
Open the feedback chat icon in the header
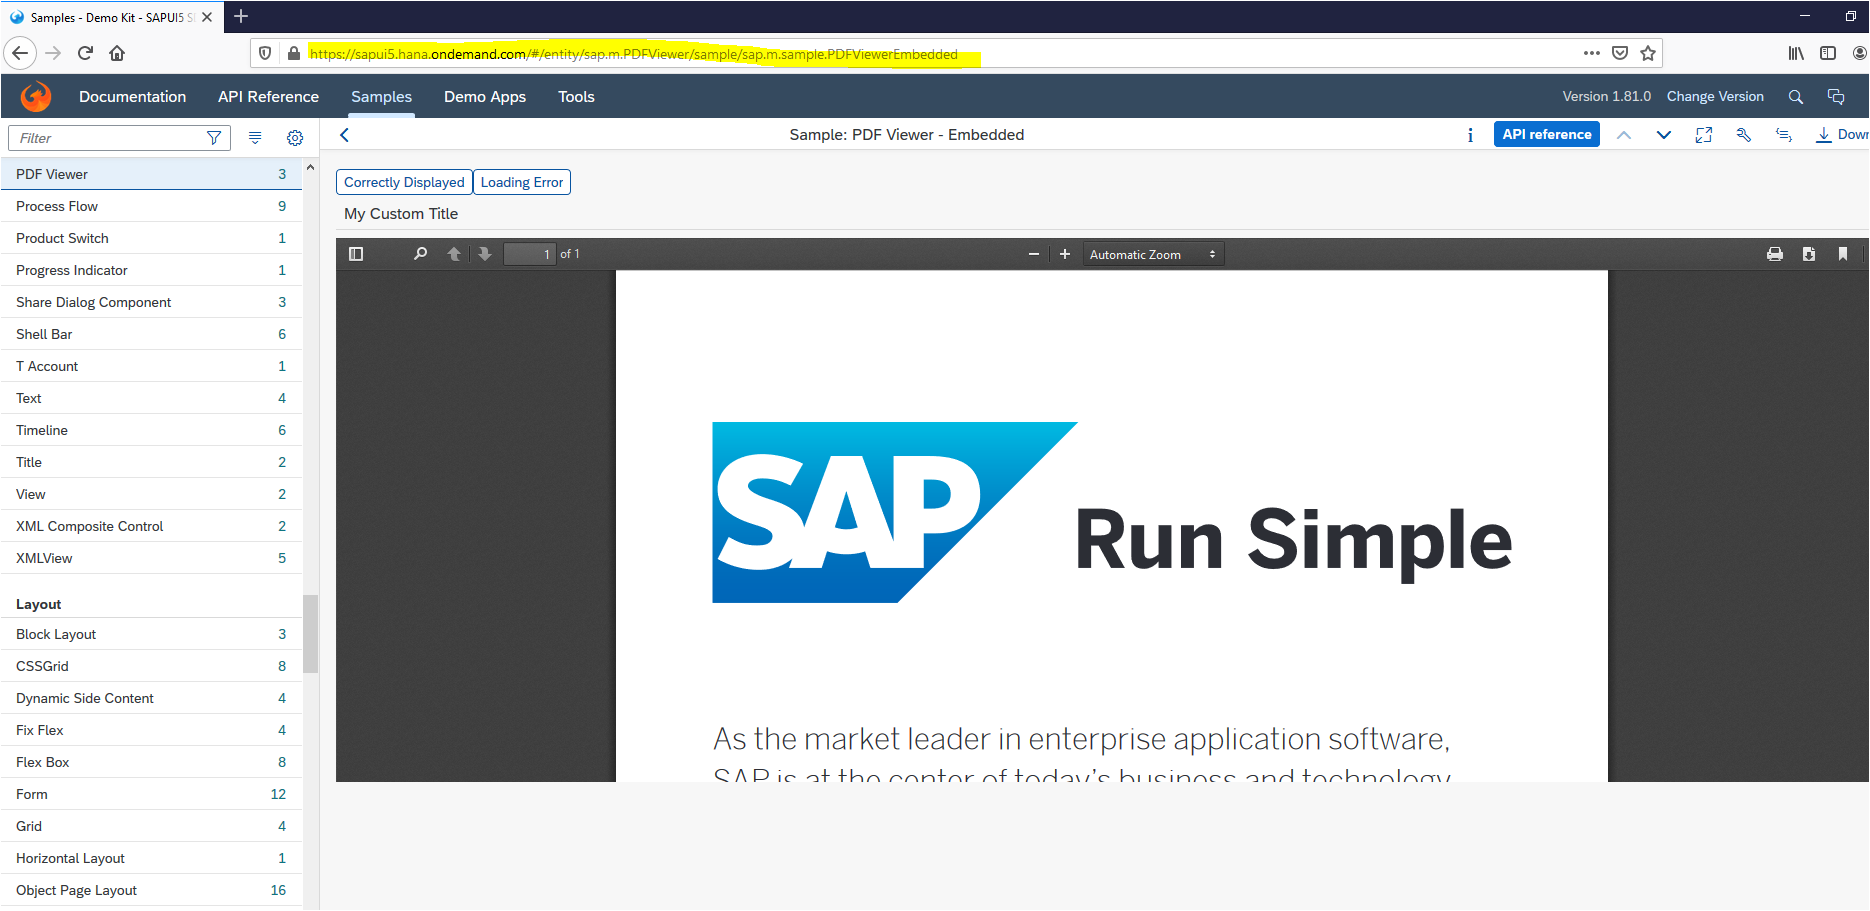pos(1836,97)
